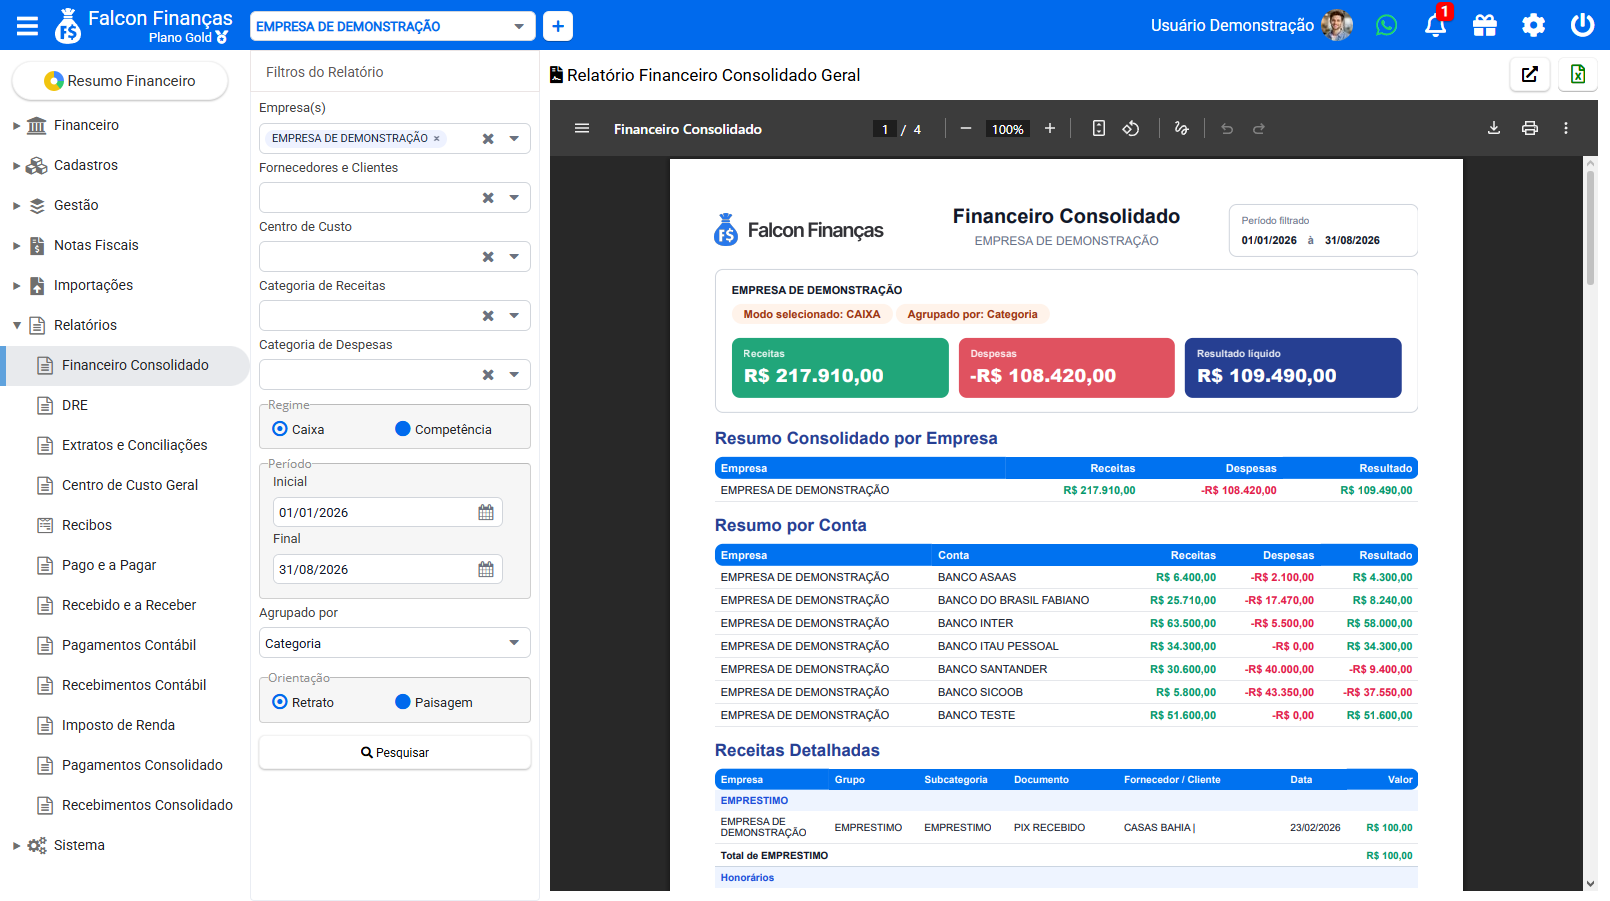Open calendar picker for final date
1610x901 pixels.
click(486, 569)
